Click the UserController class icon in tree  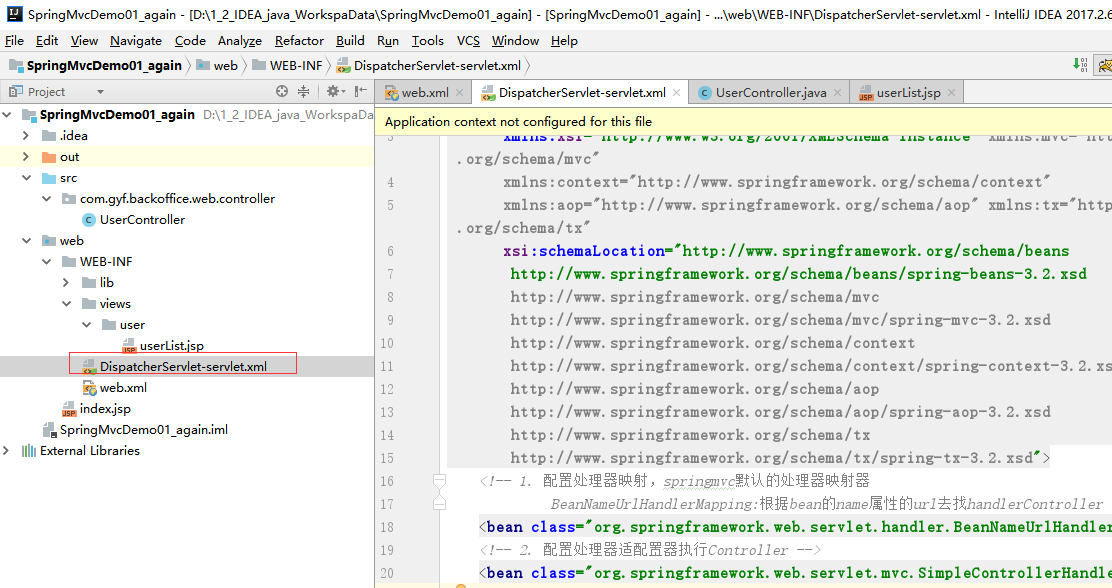[89, 220]
